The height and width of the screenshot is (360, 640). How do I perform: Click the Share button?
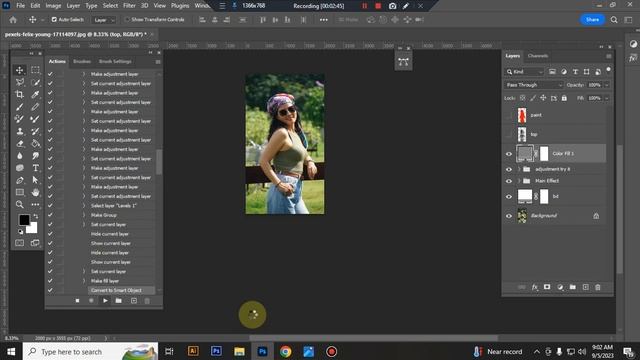coord(592,20)
